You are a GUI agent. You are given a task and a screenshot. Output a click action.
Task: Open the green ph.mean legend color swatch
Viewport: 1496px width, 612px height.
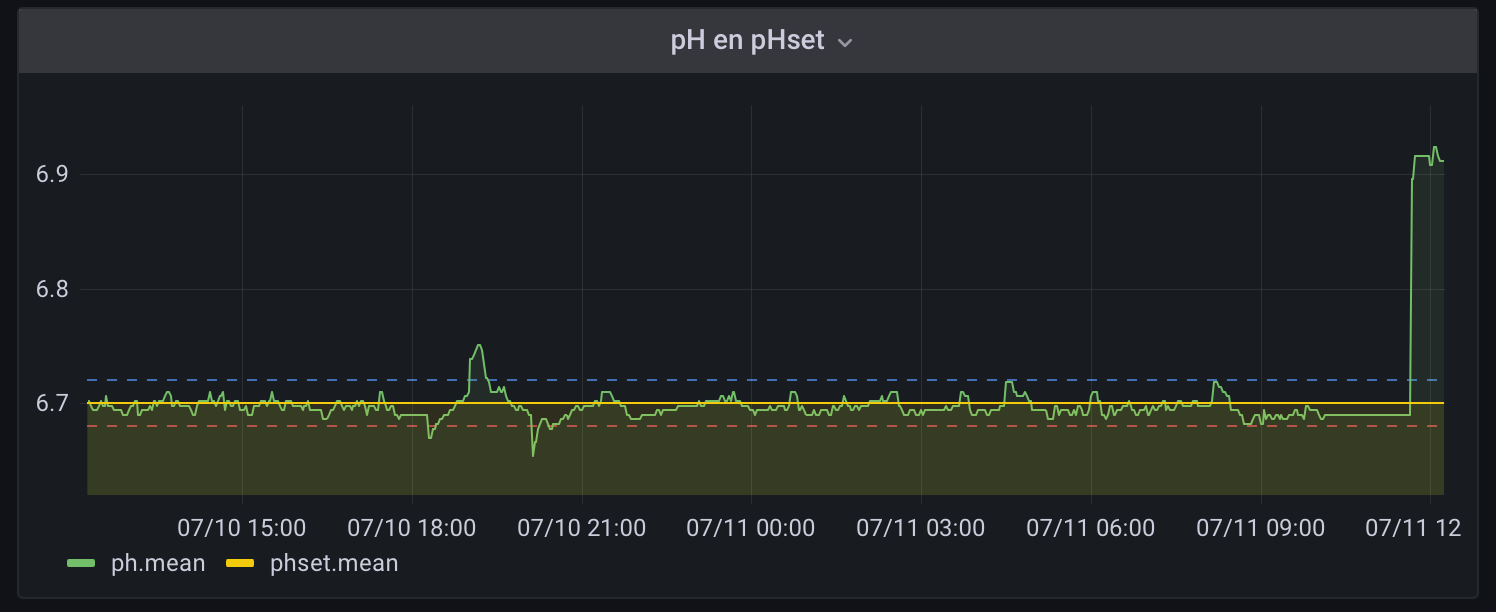pos(81,564)
